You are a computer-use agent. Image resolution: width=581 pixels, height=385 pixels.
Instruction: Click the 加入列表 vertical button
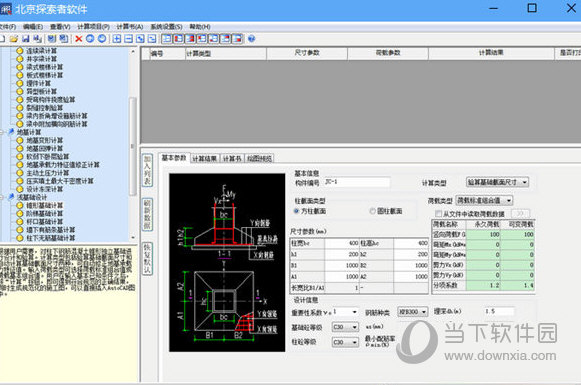147,170
